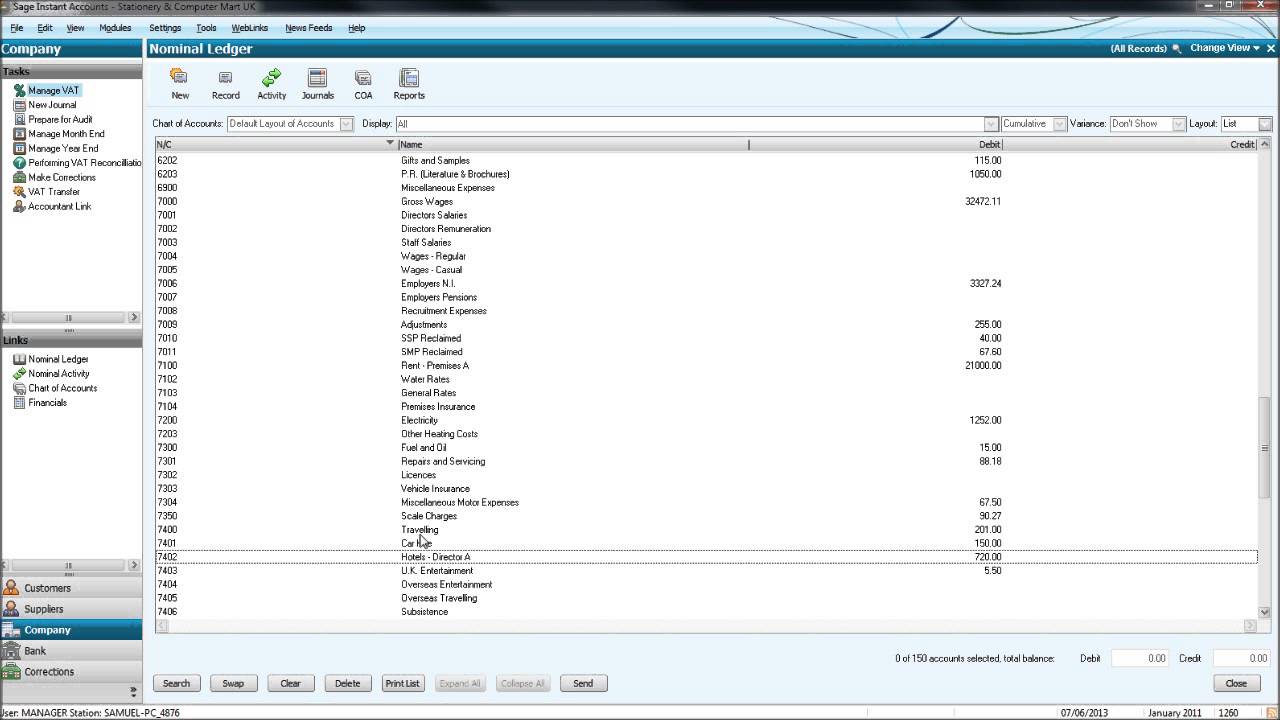Open the Modules menu
The image size is (1280, 720).
115,28
